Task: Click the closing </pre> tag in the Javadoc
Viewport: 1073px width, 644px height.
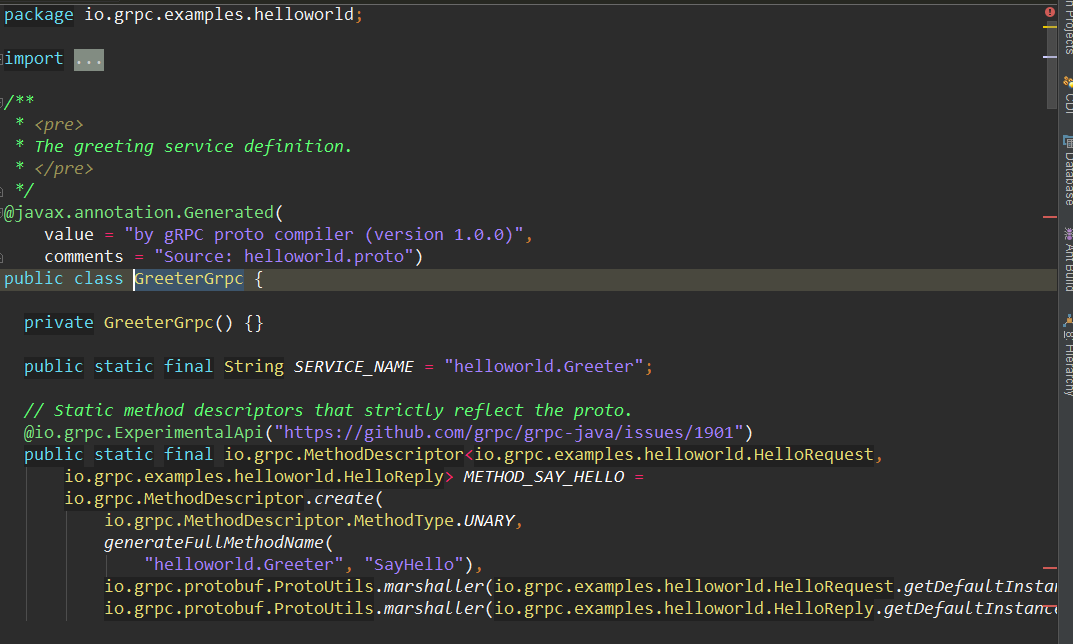Action: point(64,168)
